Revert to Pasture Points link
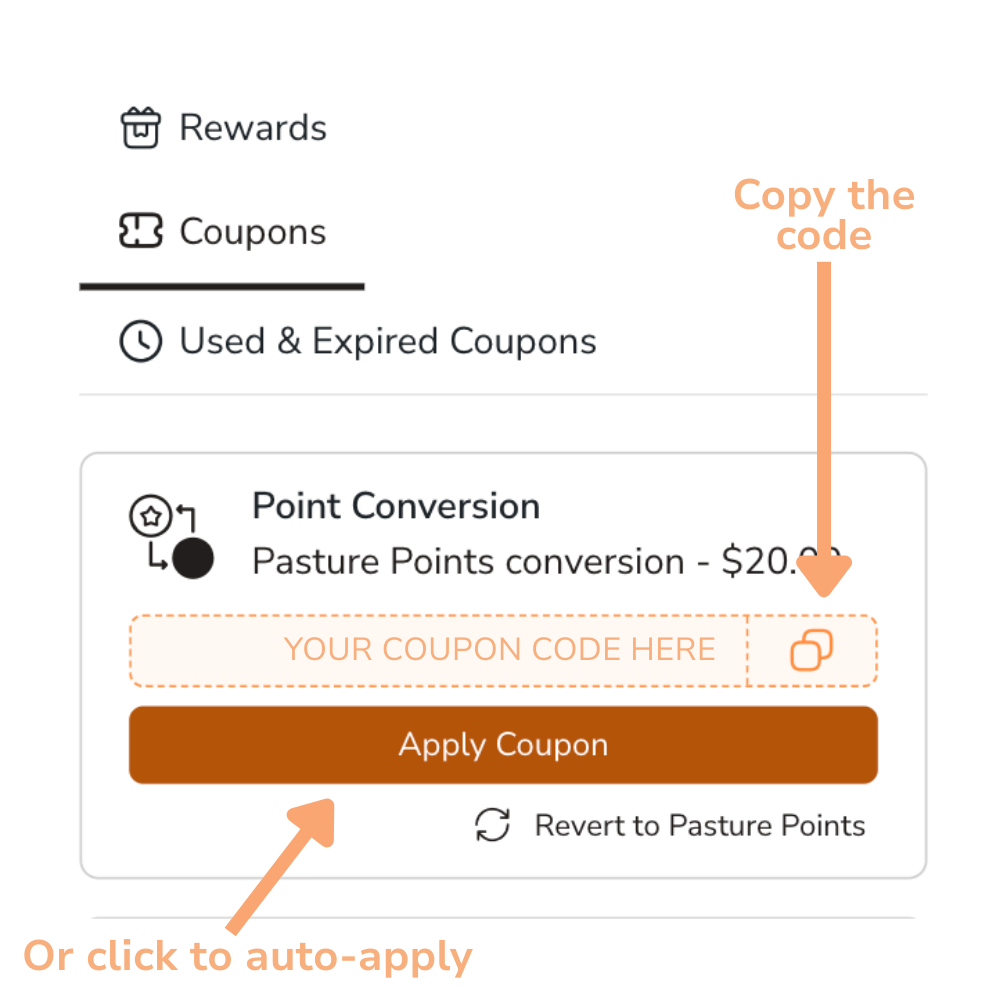 point(700,826)
